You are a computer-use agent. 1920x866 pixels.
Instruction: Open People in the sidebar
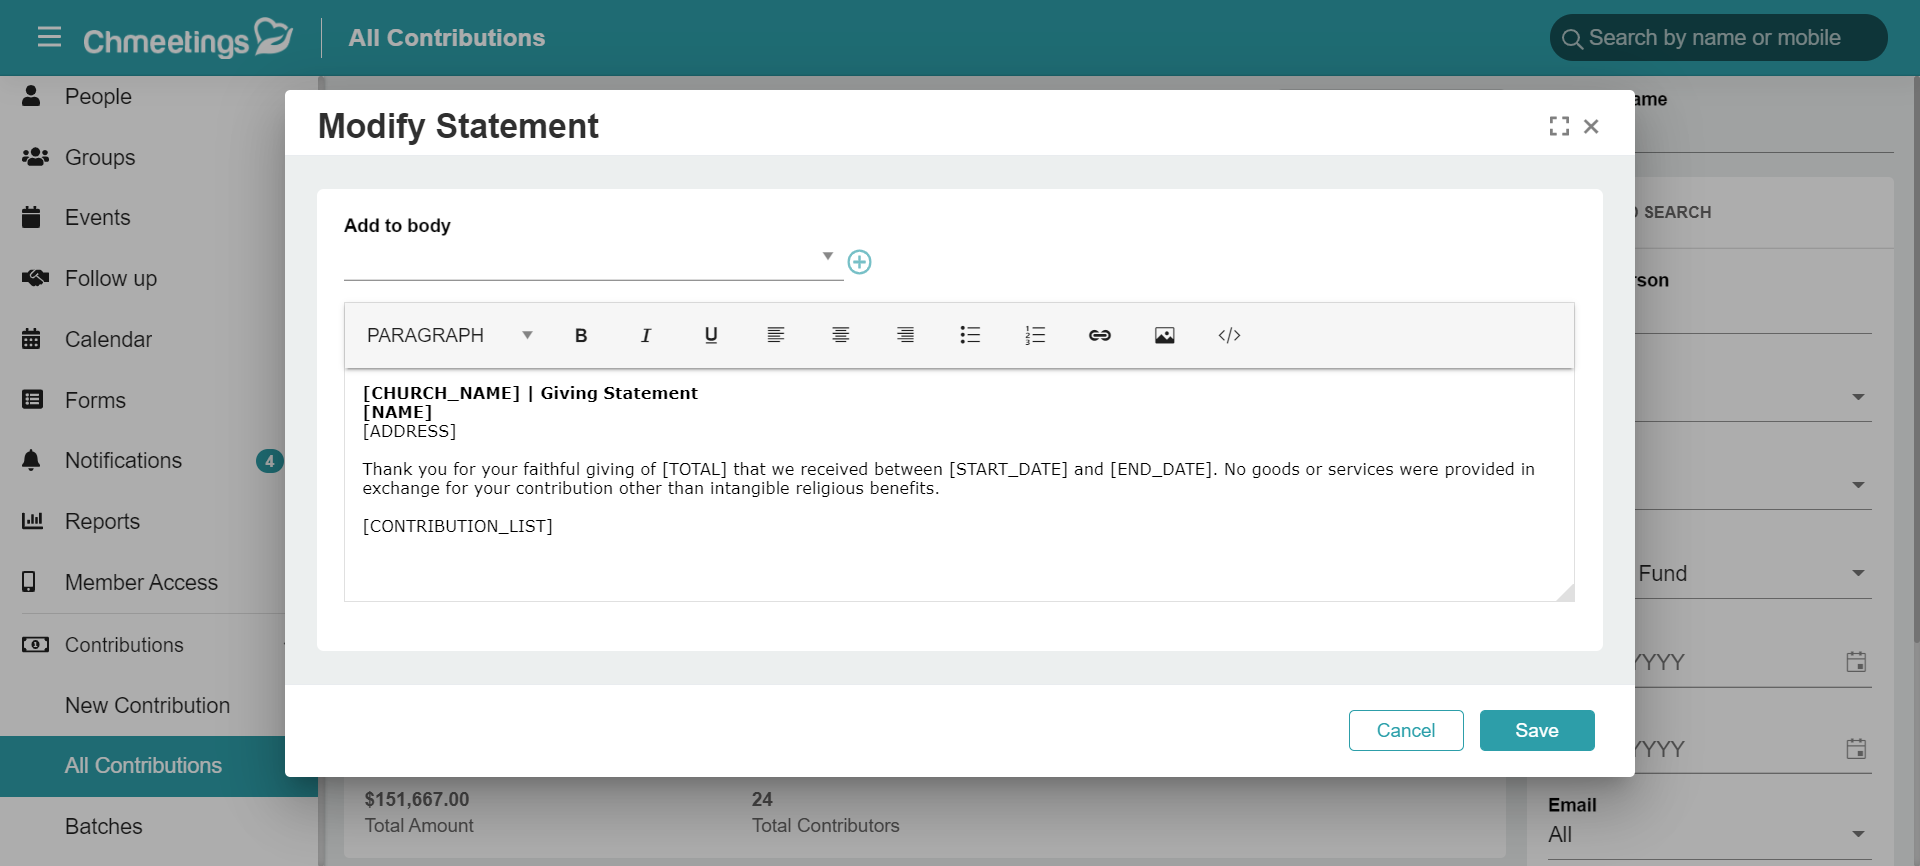tap(98, 96)
